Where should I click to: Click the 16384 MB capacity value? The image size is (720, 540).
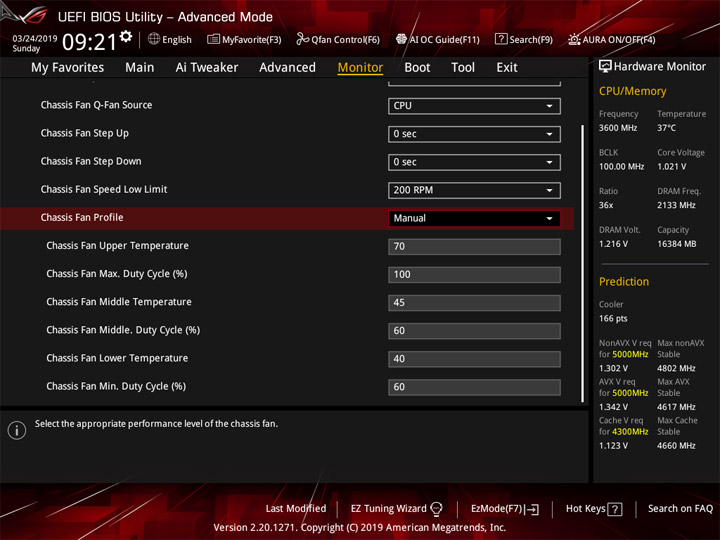tap(676, 244)
